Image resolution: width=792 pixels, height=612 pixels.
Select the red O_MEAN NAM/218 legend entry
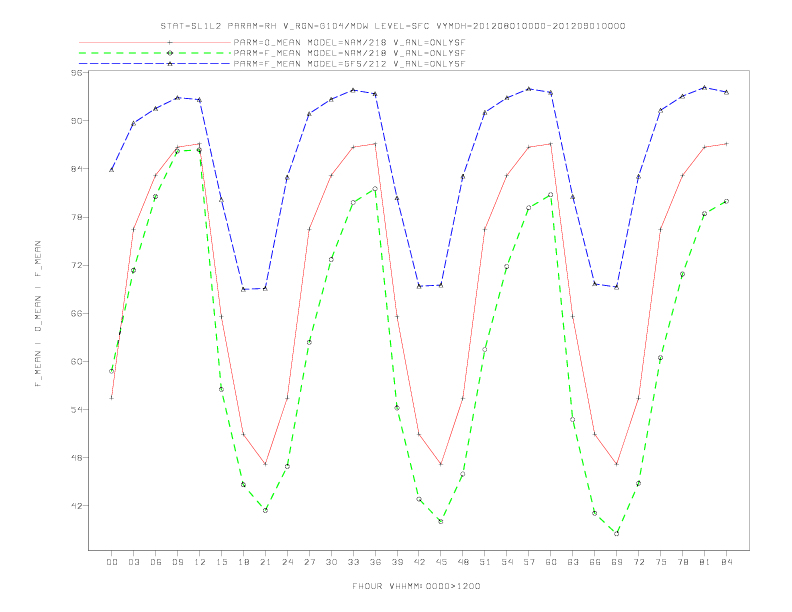(x=272, y=42)
